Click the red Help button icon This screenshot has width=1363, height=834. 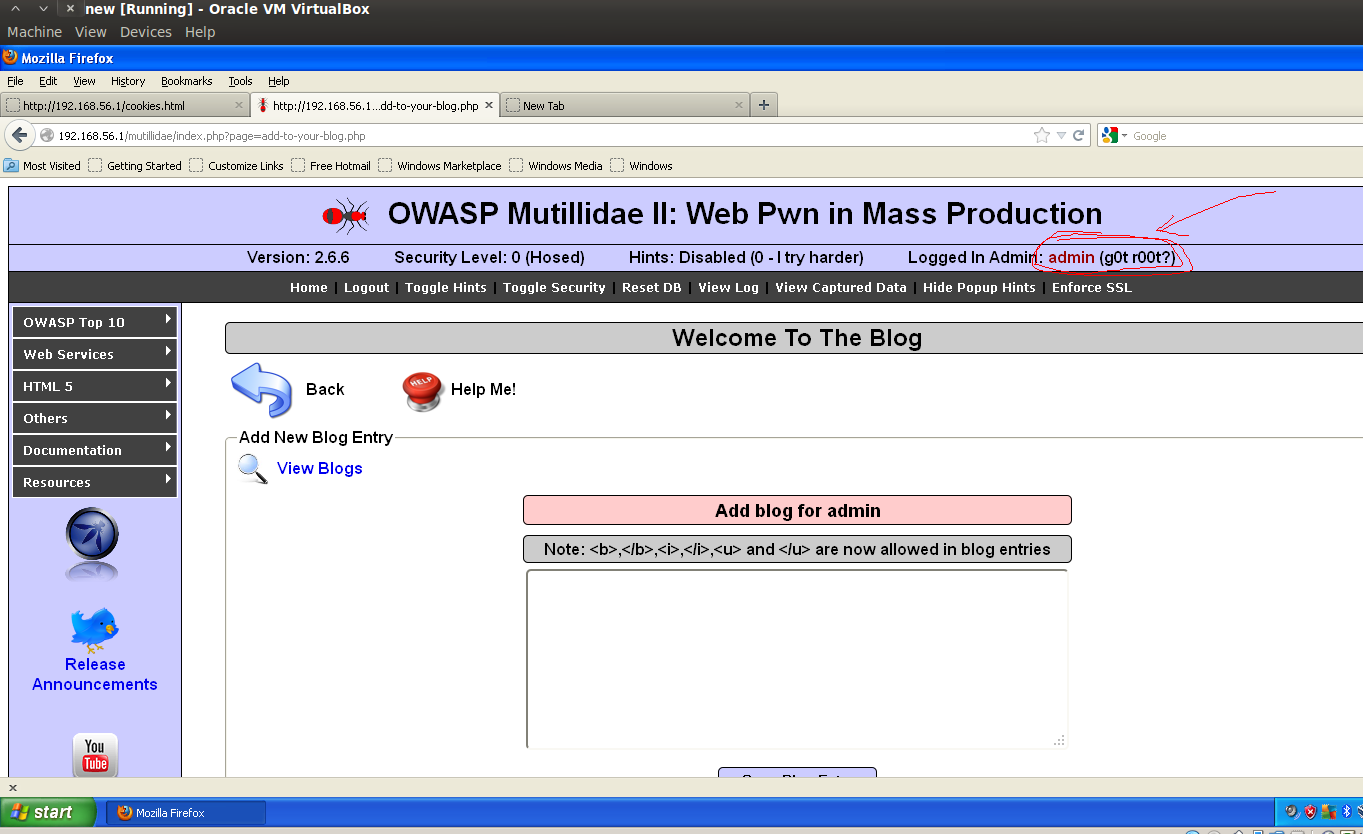coord(422,391)
